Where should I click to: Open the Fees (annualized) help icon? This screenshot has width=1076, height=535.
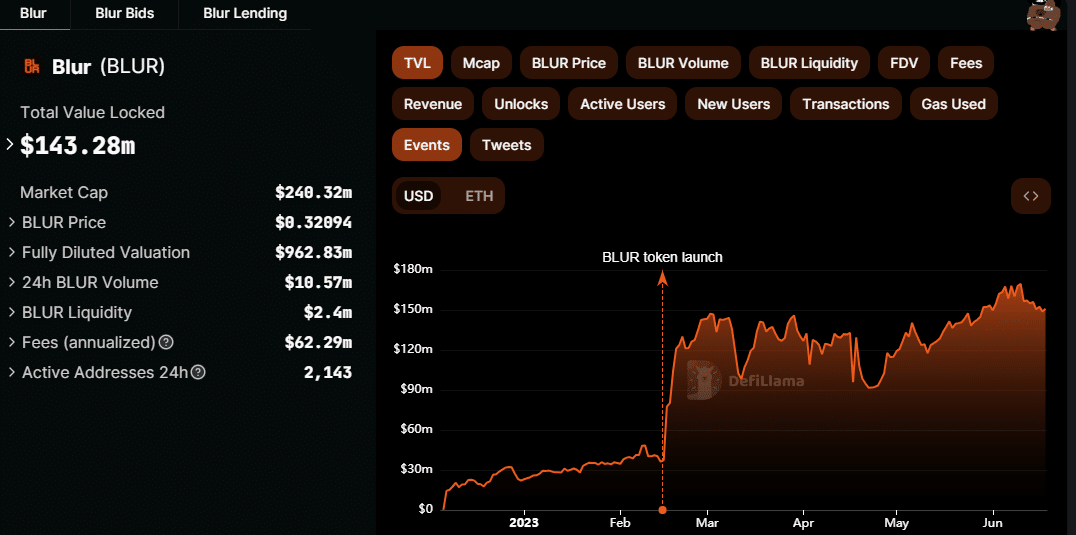tap(165, 342)
